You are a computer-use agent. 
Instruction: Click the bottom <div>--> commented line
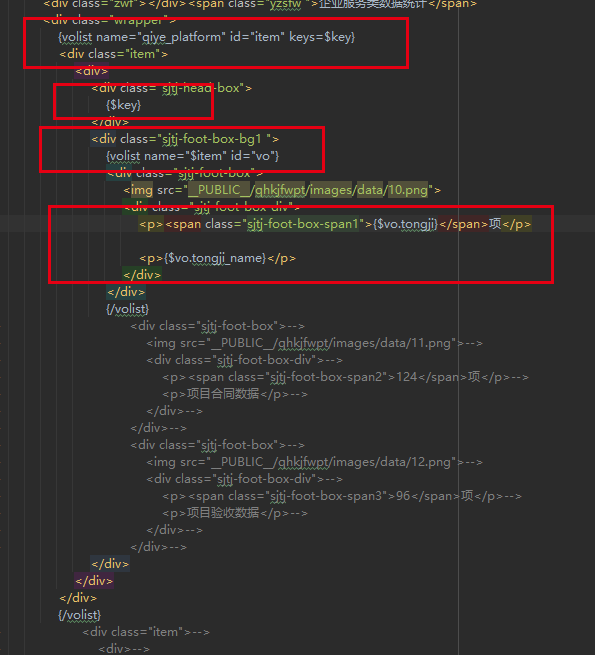tap(124, 649)
